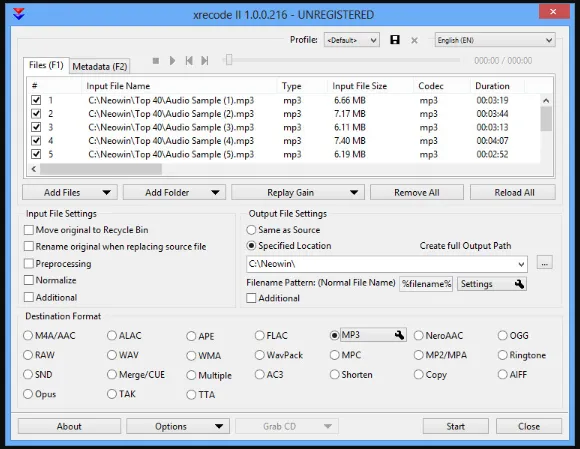Click the save profile floppy disk icon
Image resolution: width=580 pixels, height=449 pixels.
click(395, 40)
